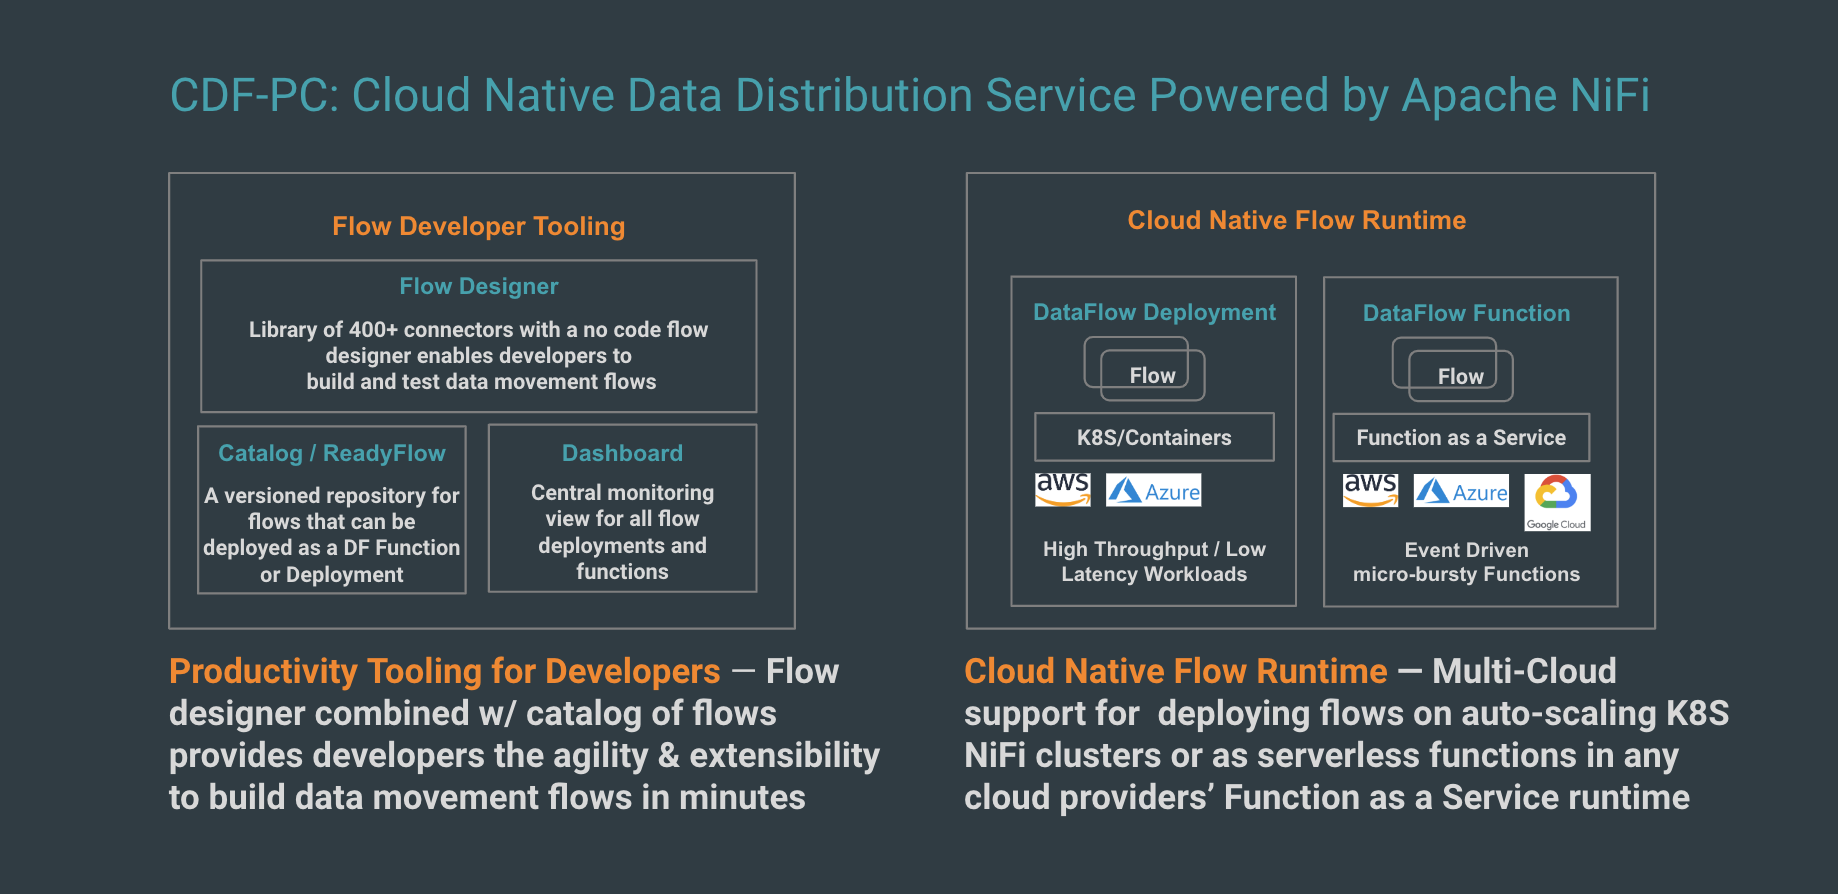Select the Flow Developer Tooling title
This screenshot has width=1838, height=894.
(479, 226)
